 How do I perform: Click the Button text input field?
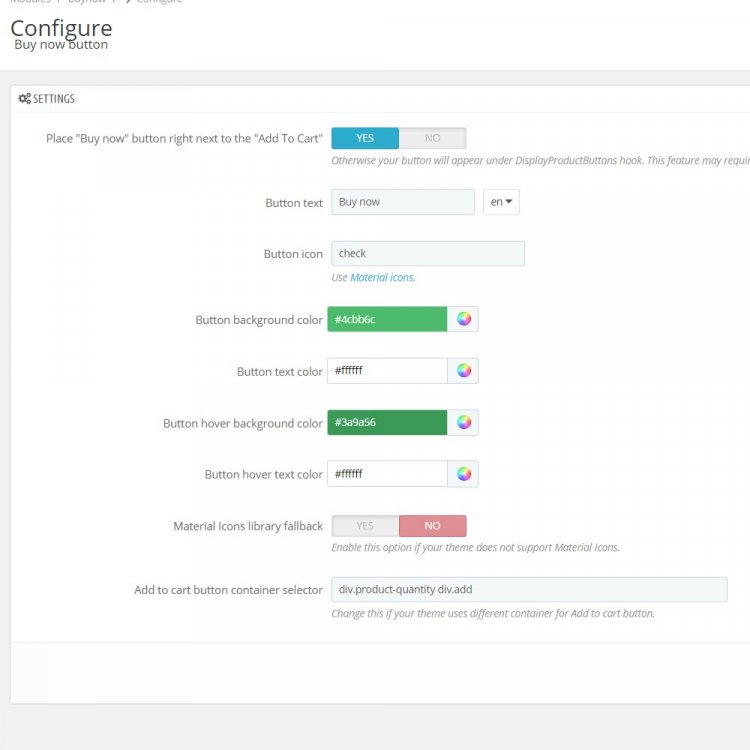(x=402, y=202)
